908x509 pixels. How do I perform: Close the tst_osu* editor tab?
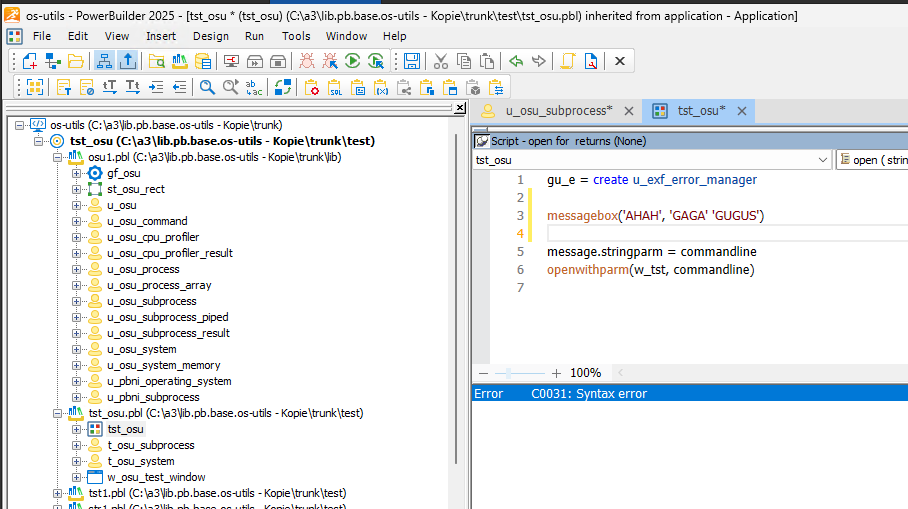742,111
